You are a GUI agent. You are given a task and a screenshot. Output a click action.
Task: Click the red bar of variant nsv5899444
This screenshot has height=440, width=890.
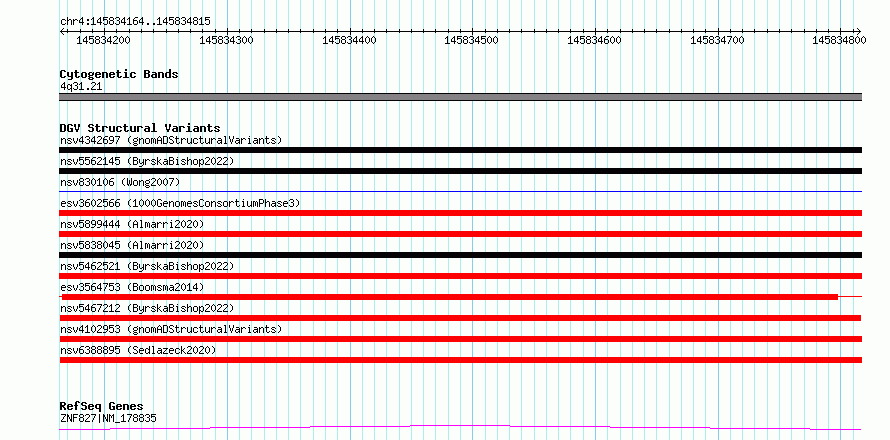click(x=461, y=234)
